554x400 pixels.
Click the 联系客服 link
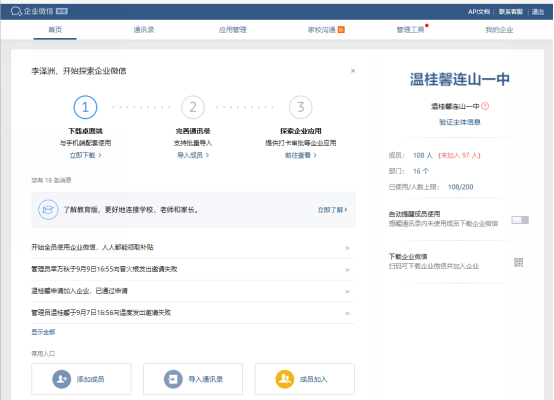pyautogui.click(x=511, y=12)
